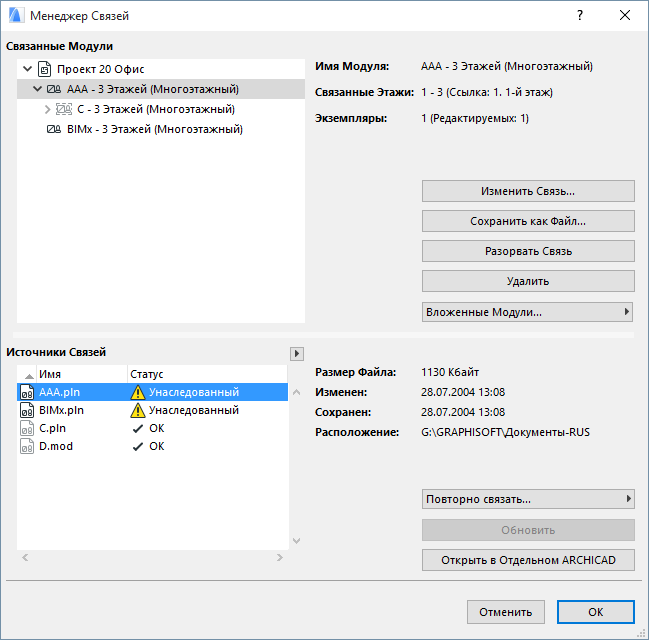Click the file size value 1130 Кбайт
Viewport: 649px width, 640px height.
[x=450, y=372]
